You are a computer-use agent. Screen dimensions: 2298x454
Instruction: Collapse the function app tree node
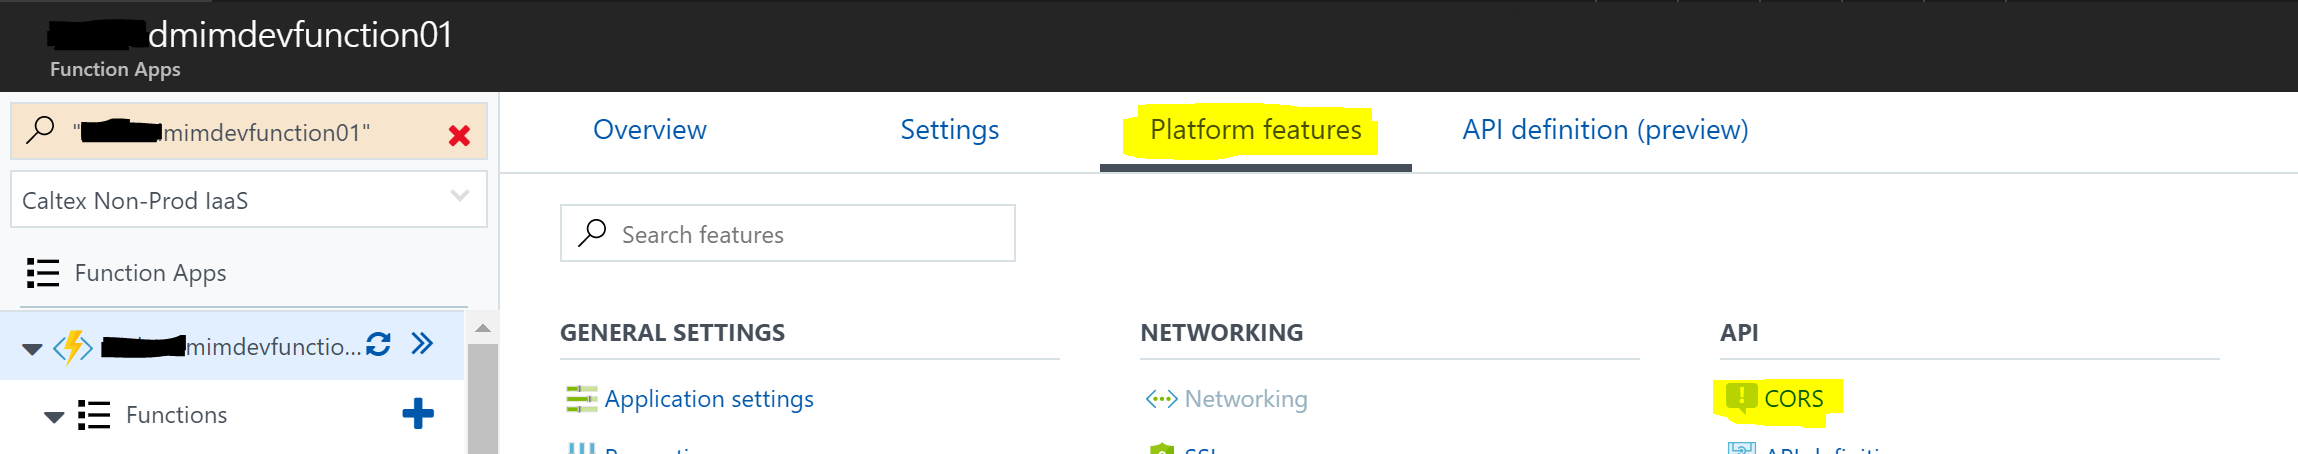pyautogui.click(x=32, y=349)
